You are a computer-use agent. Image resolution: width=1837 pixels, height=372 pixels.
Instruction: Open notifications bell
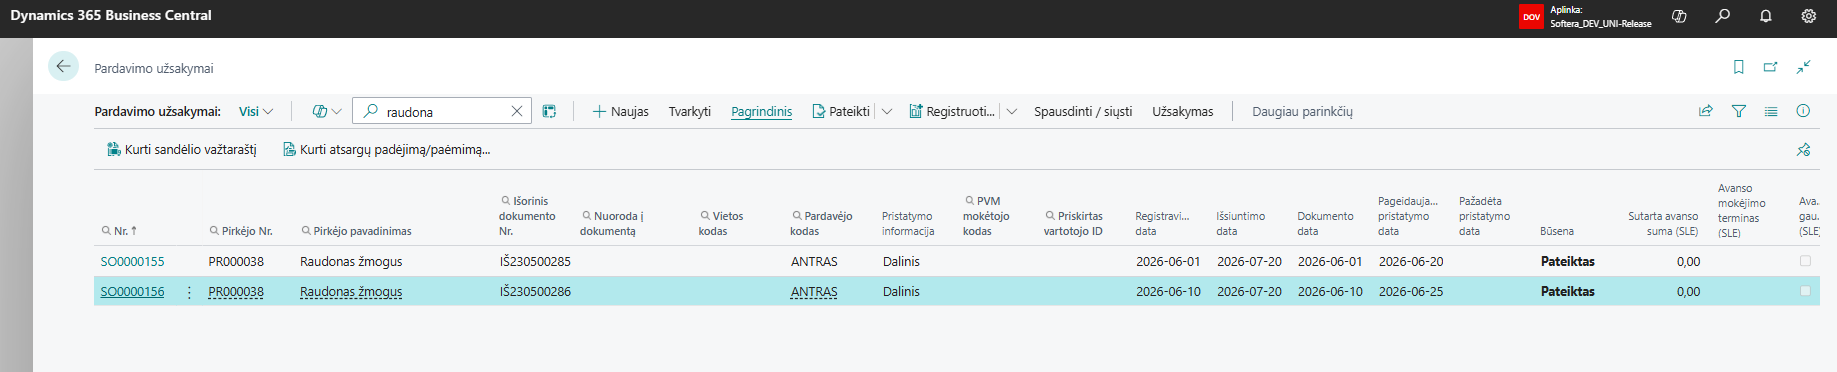tap(1765, 16)
